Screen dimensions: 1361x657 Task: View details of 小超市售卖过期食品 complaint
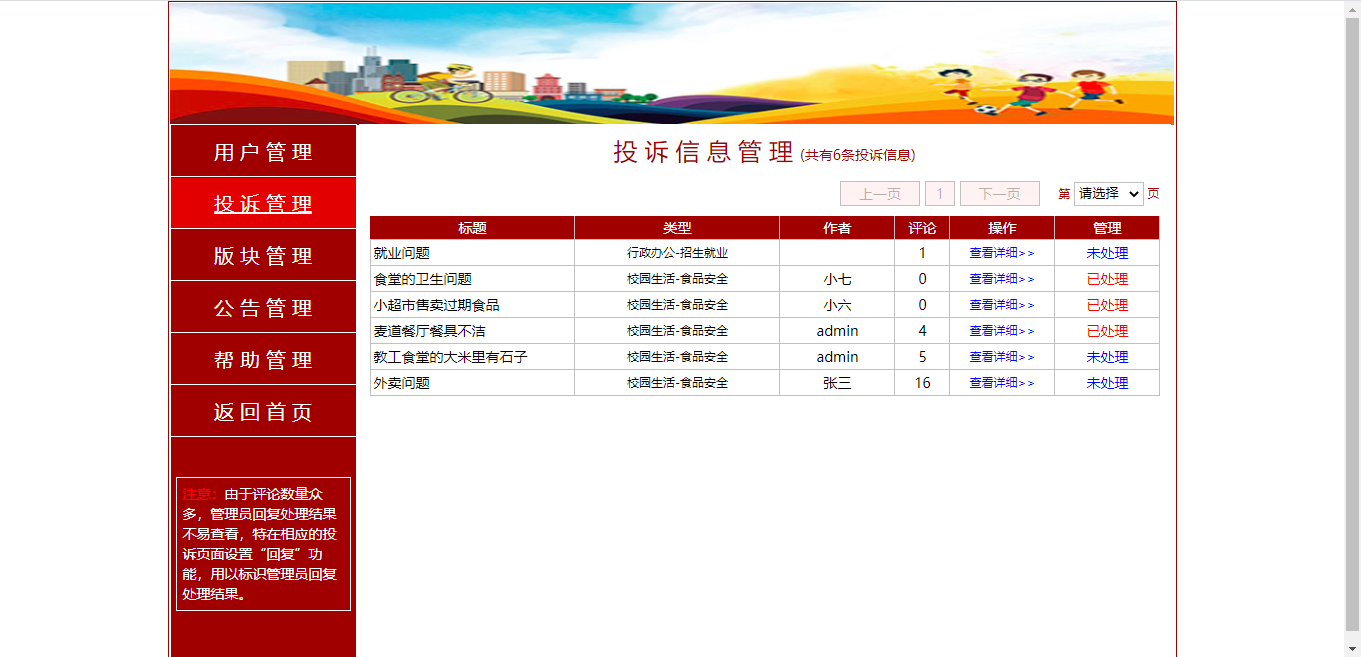click(1002, 305)
